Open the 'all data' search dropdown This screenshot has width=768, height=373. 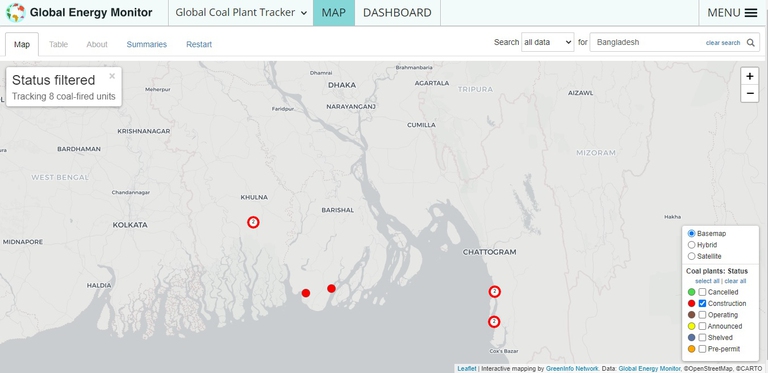click(x=548, y=43)
